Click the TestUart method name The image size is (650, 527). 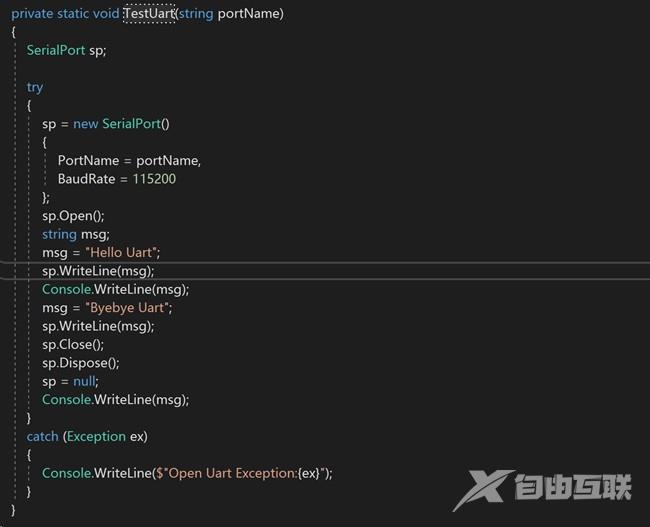tap(148, 14)
